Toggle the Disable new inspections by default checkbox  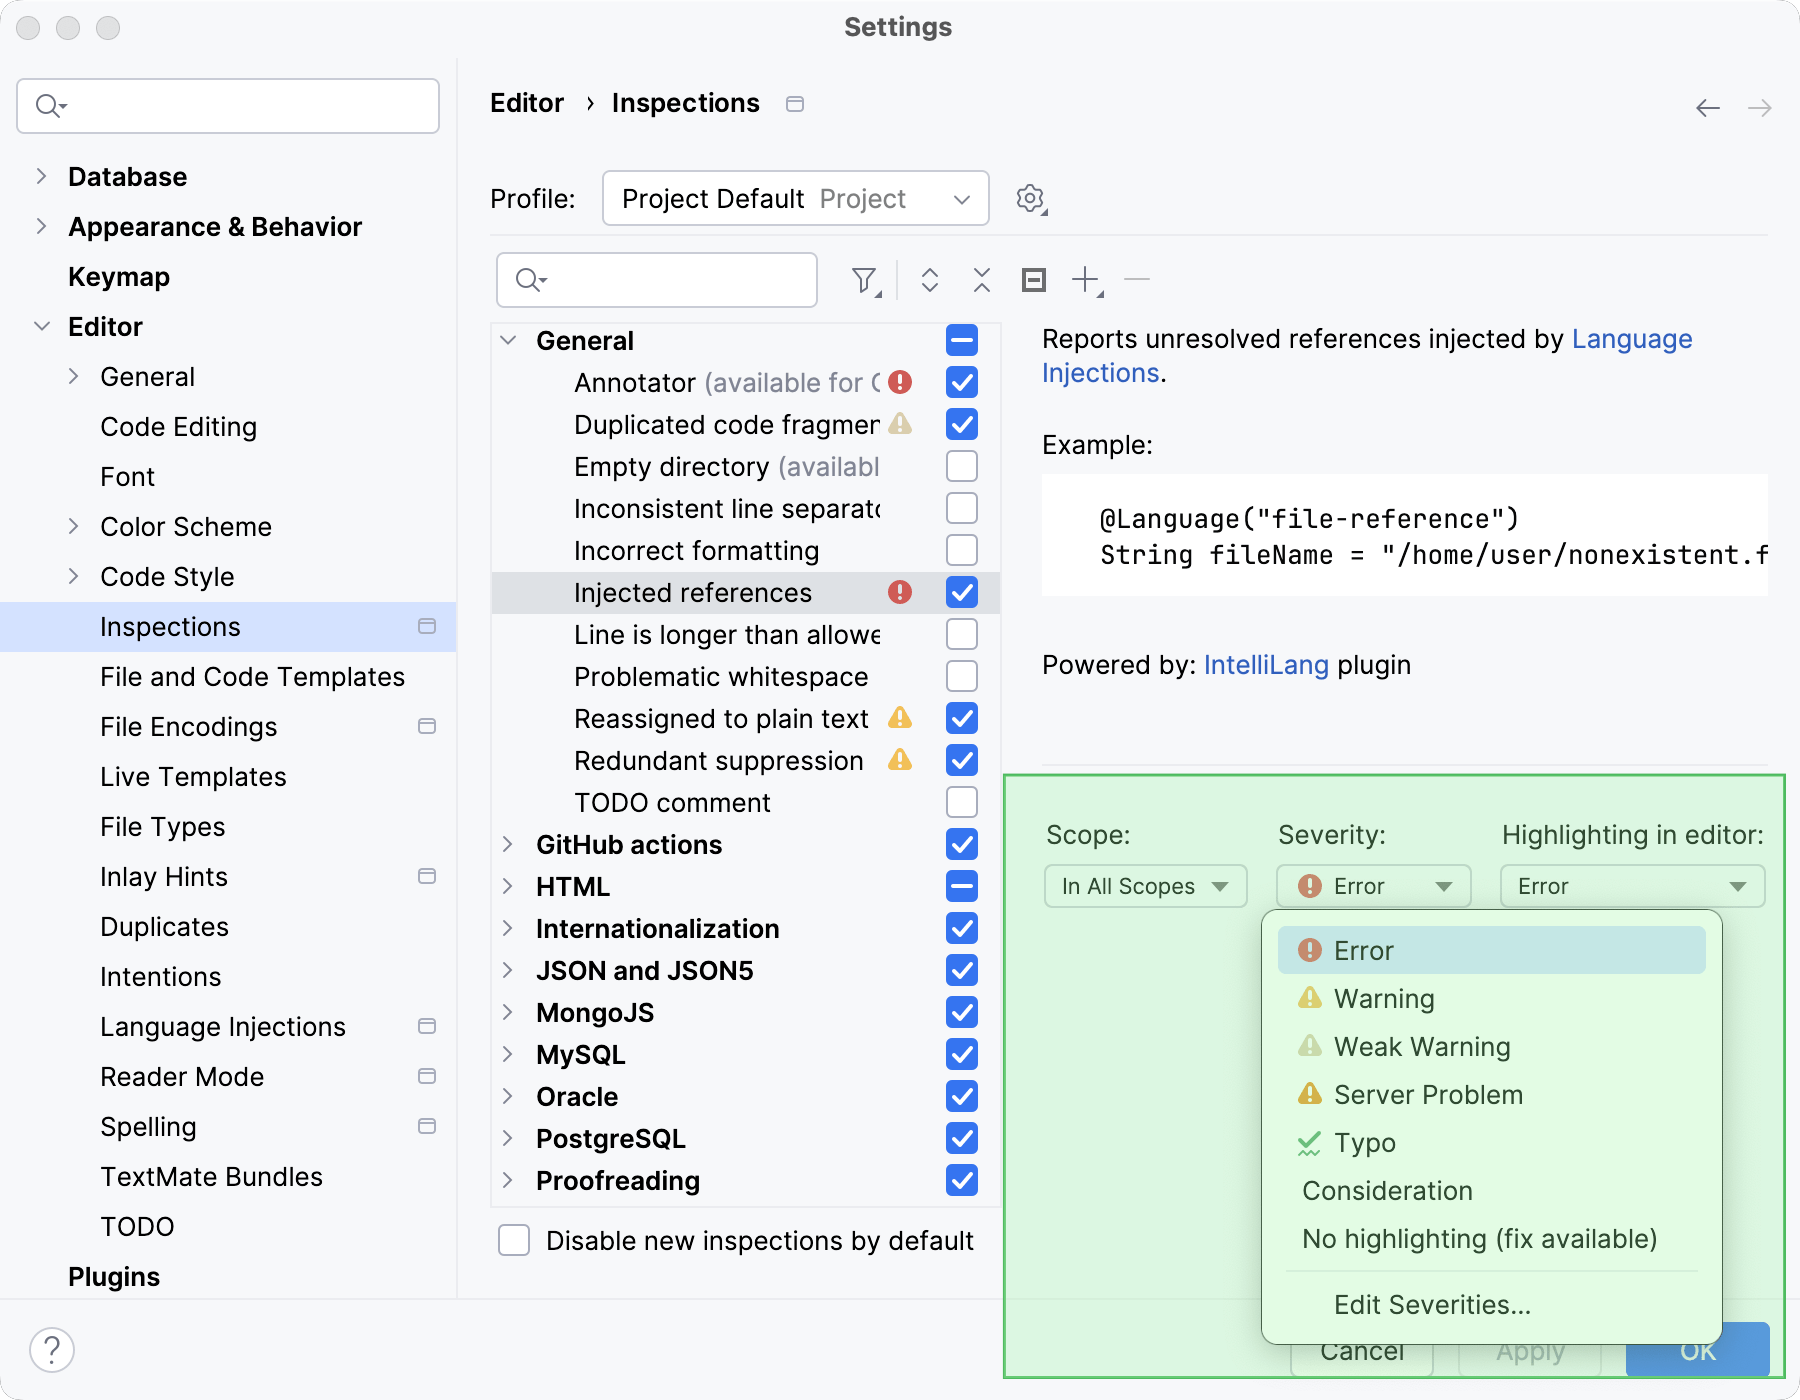tap(514, 1240)
